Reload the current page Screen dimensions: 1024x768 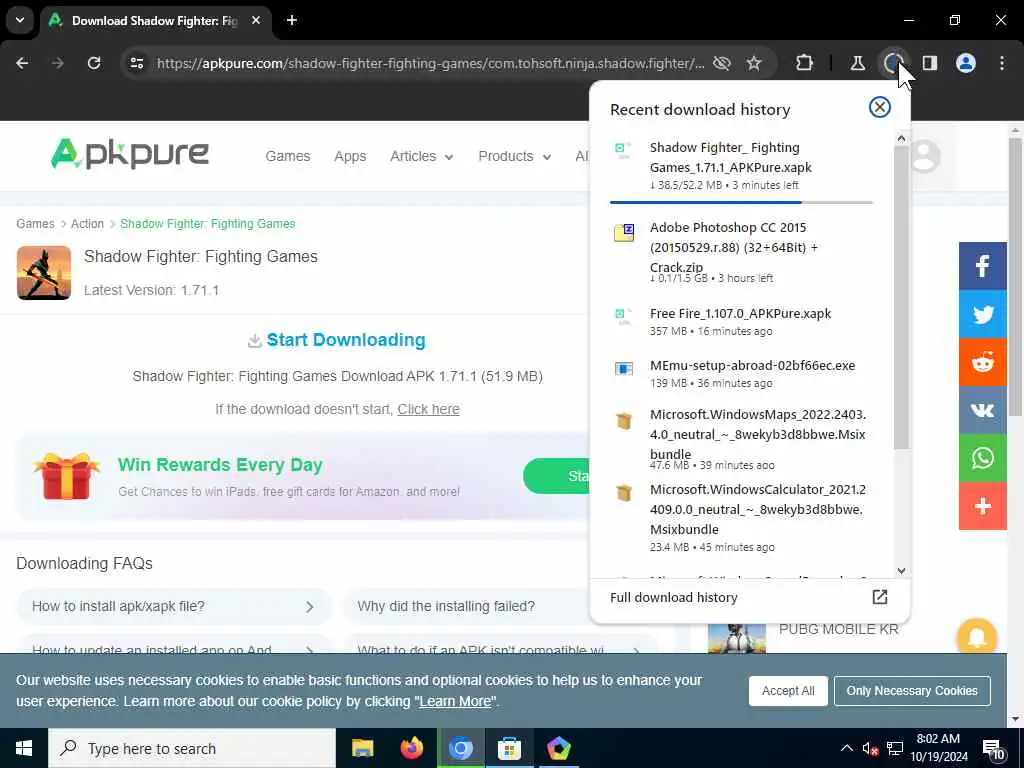pos(94,63)
